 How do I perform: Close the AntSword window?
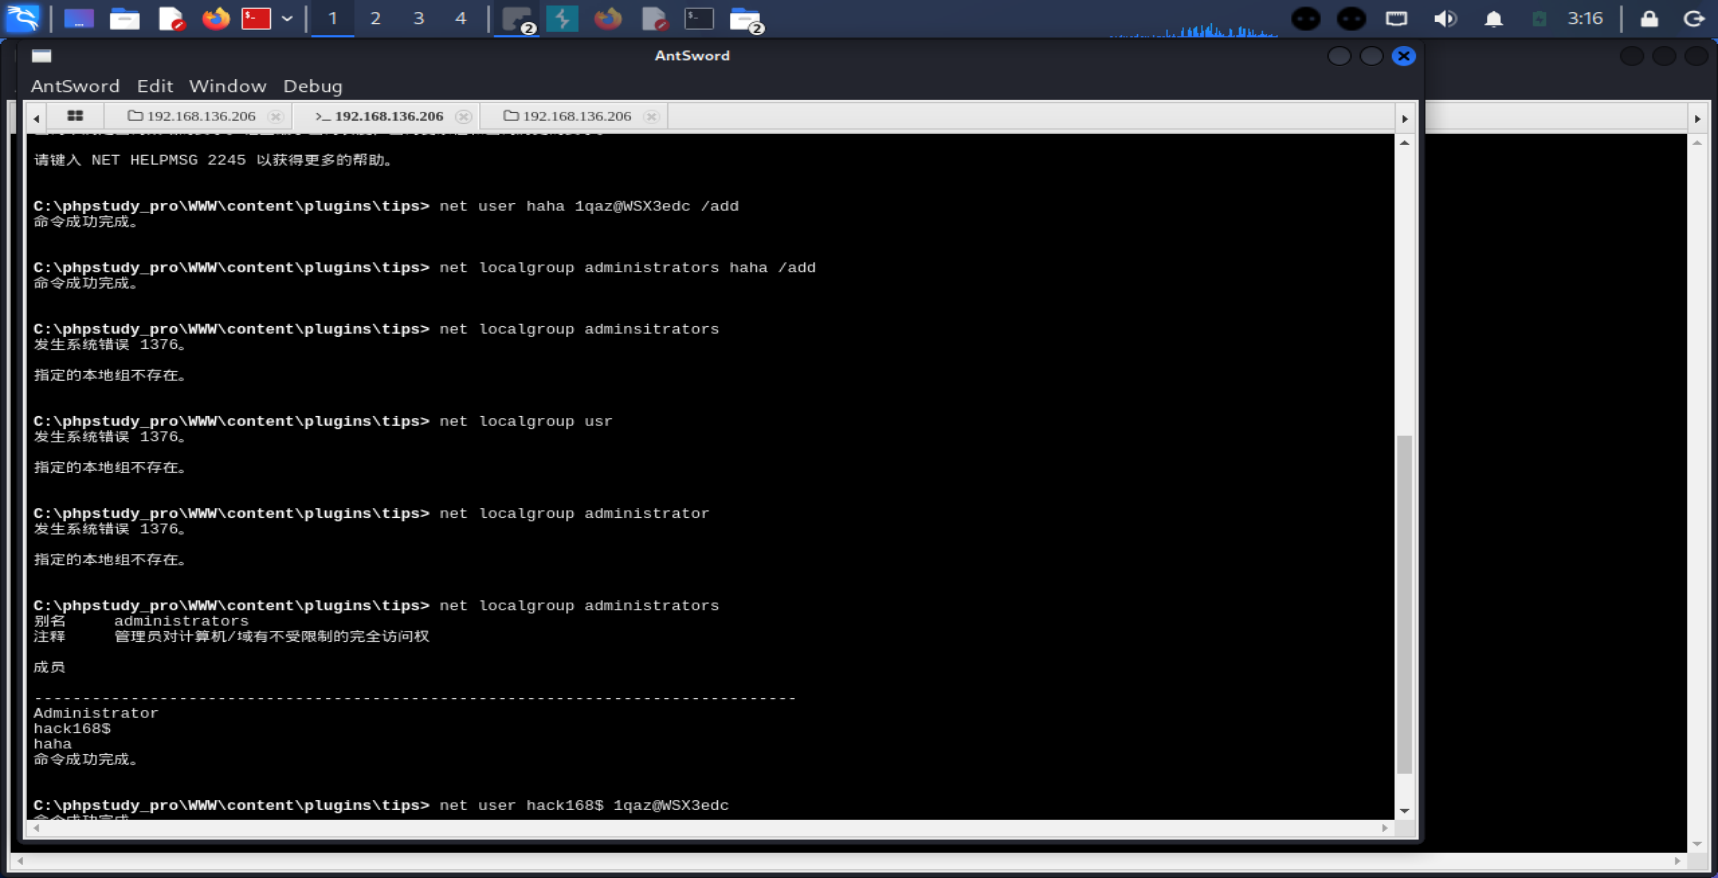[x=1403, y=56]
